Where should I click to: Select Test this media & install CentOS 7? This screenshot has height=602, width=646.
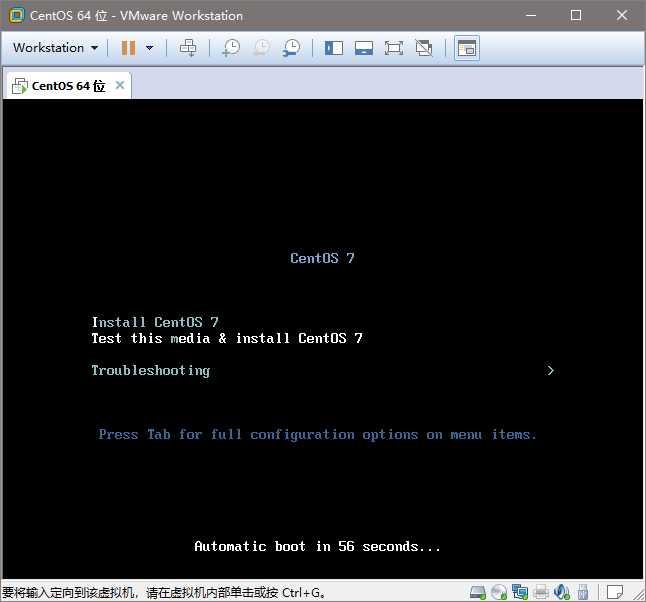[x=227, y=338]
